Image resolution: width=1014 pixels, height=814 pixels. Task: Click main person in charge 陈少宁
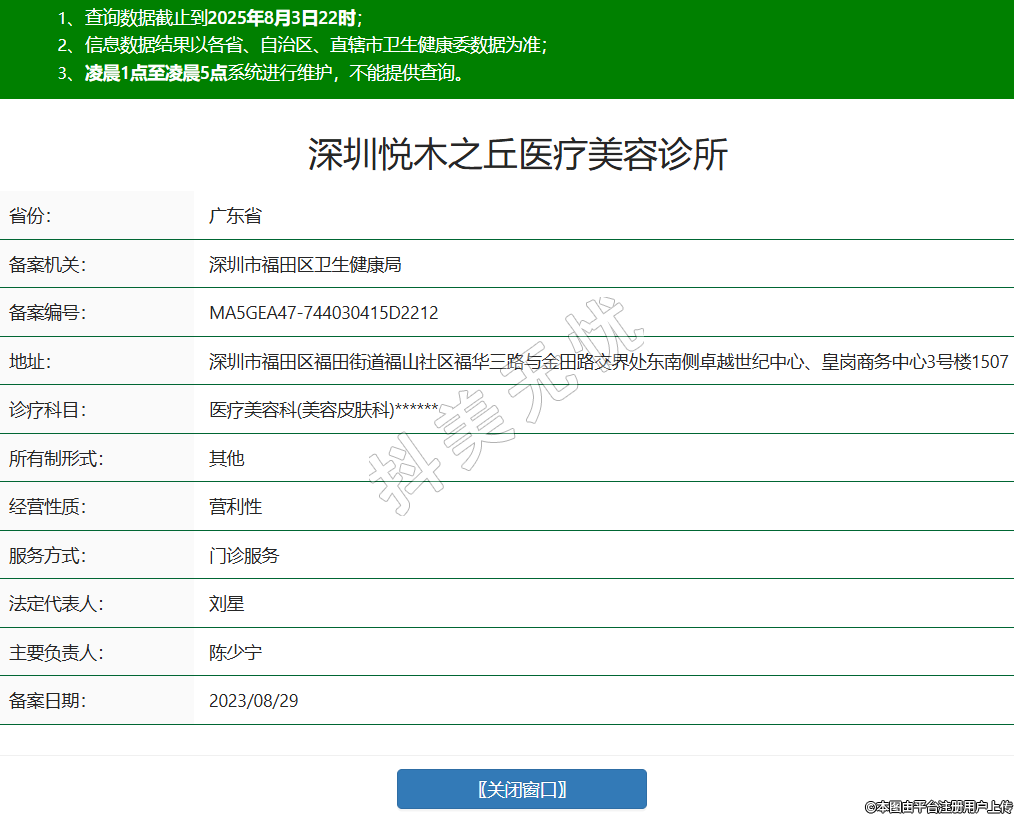pos(235,653)
